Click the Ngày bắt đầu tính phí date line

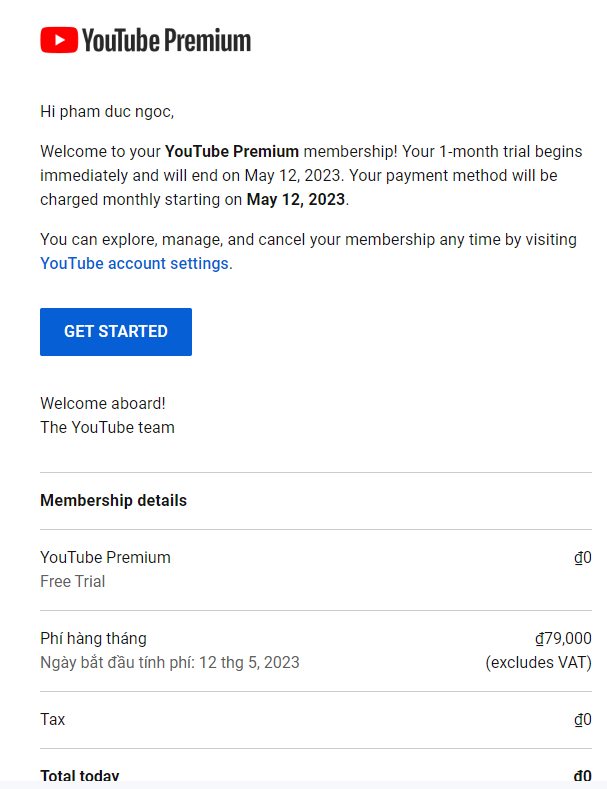point(170,662)
